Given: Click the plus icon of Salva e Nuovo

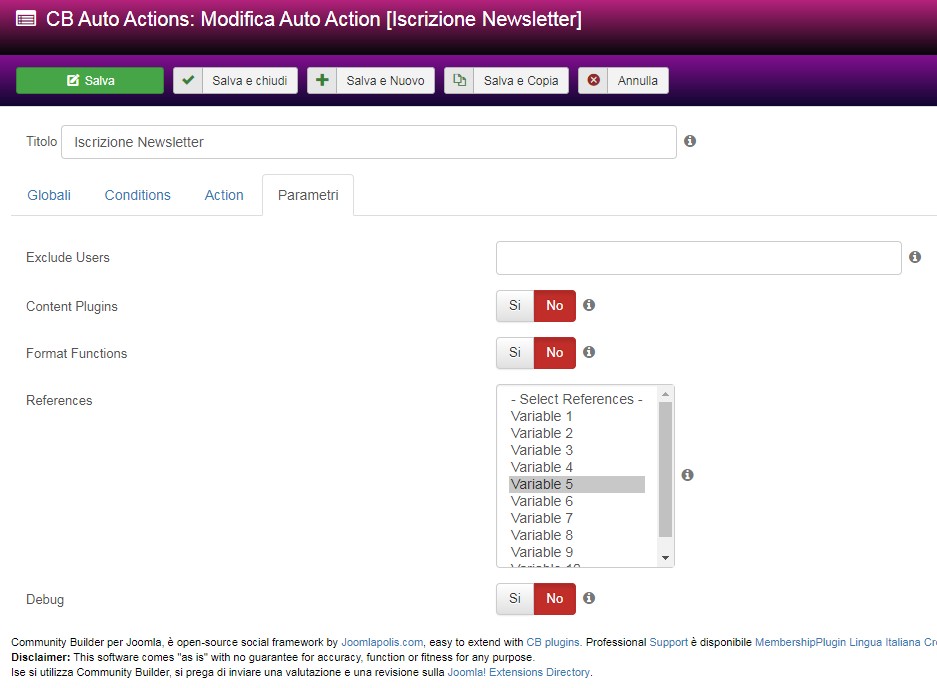Looking at the screenshot, I should [322, 80].
